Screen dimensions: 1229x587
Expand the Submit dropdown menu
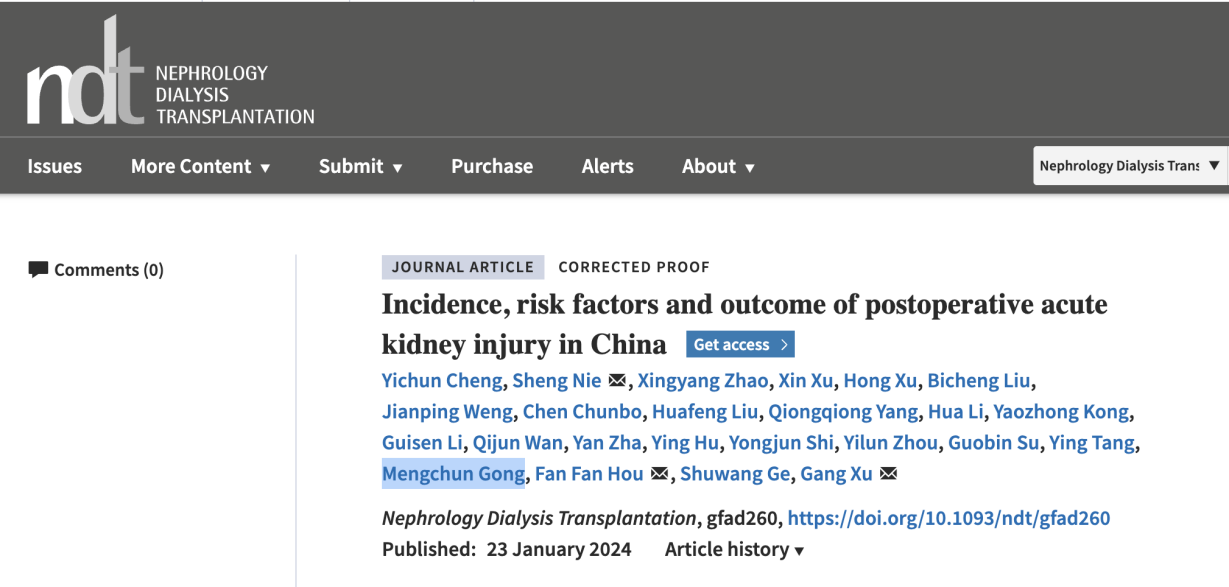click(x=360, y=166)
